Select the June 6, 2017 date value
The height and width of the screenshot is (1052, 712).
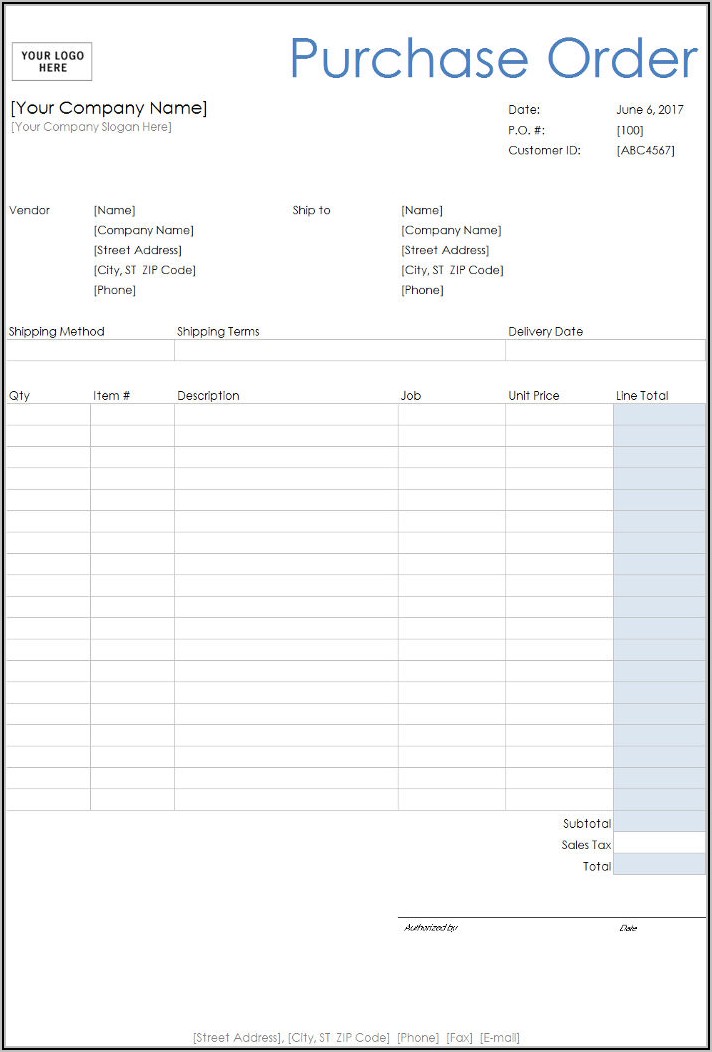tap(650, 110)
